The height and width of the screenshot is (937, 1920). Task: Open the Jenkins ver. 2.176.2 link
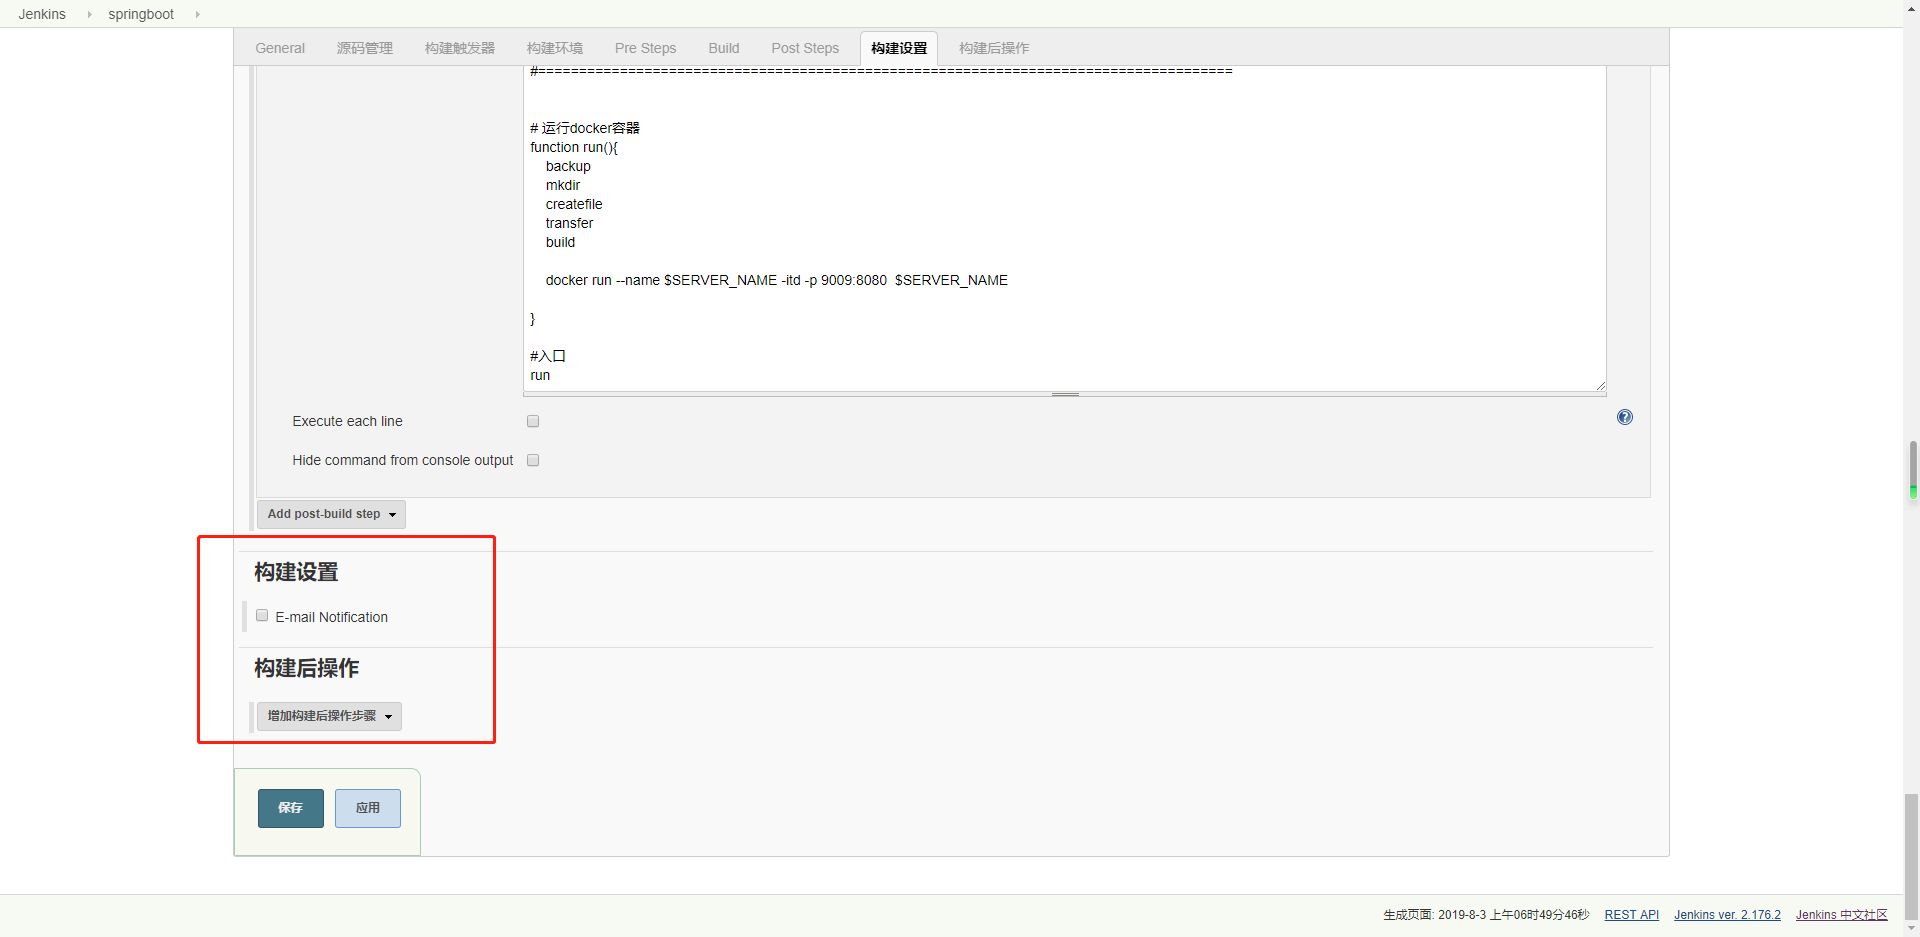pos(1727,915)
